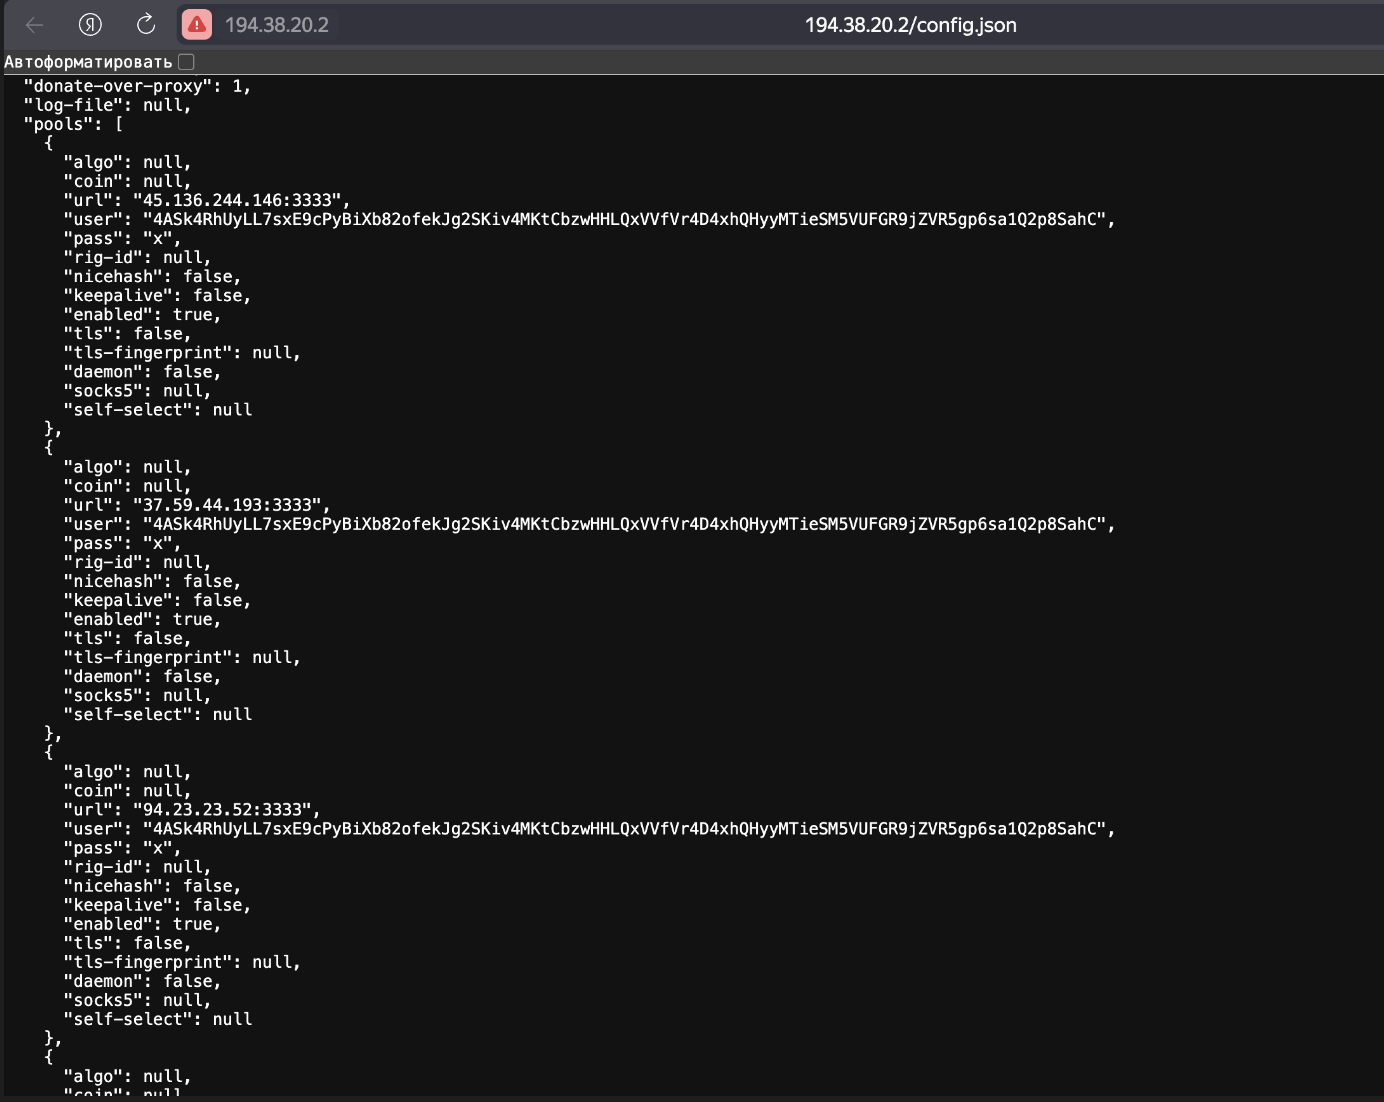Viewport: 1384px width, 1102px height.
Task: Click the 94.23.23.52:3333 url value
Action: [x=221, y=810]
